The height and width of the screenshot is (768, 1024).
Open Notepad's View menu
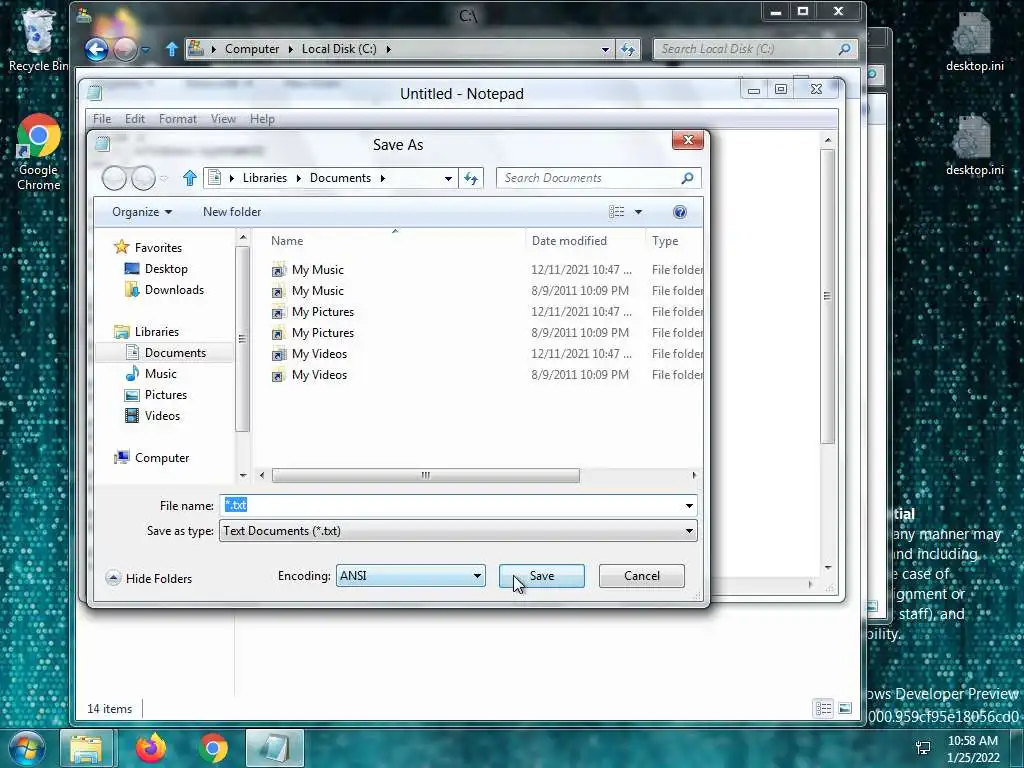click(x=223, y=119)
